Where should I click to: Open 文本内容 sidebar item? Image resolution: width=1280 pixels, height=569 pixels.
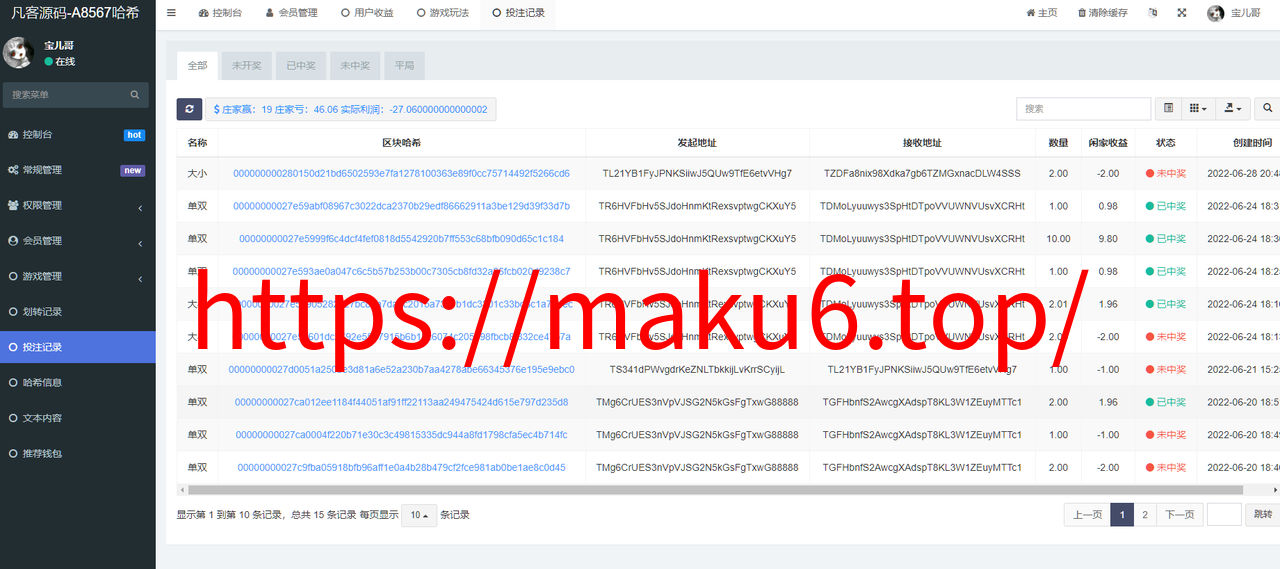point(77,418)
